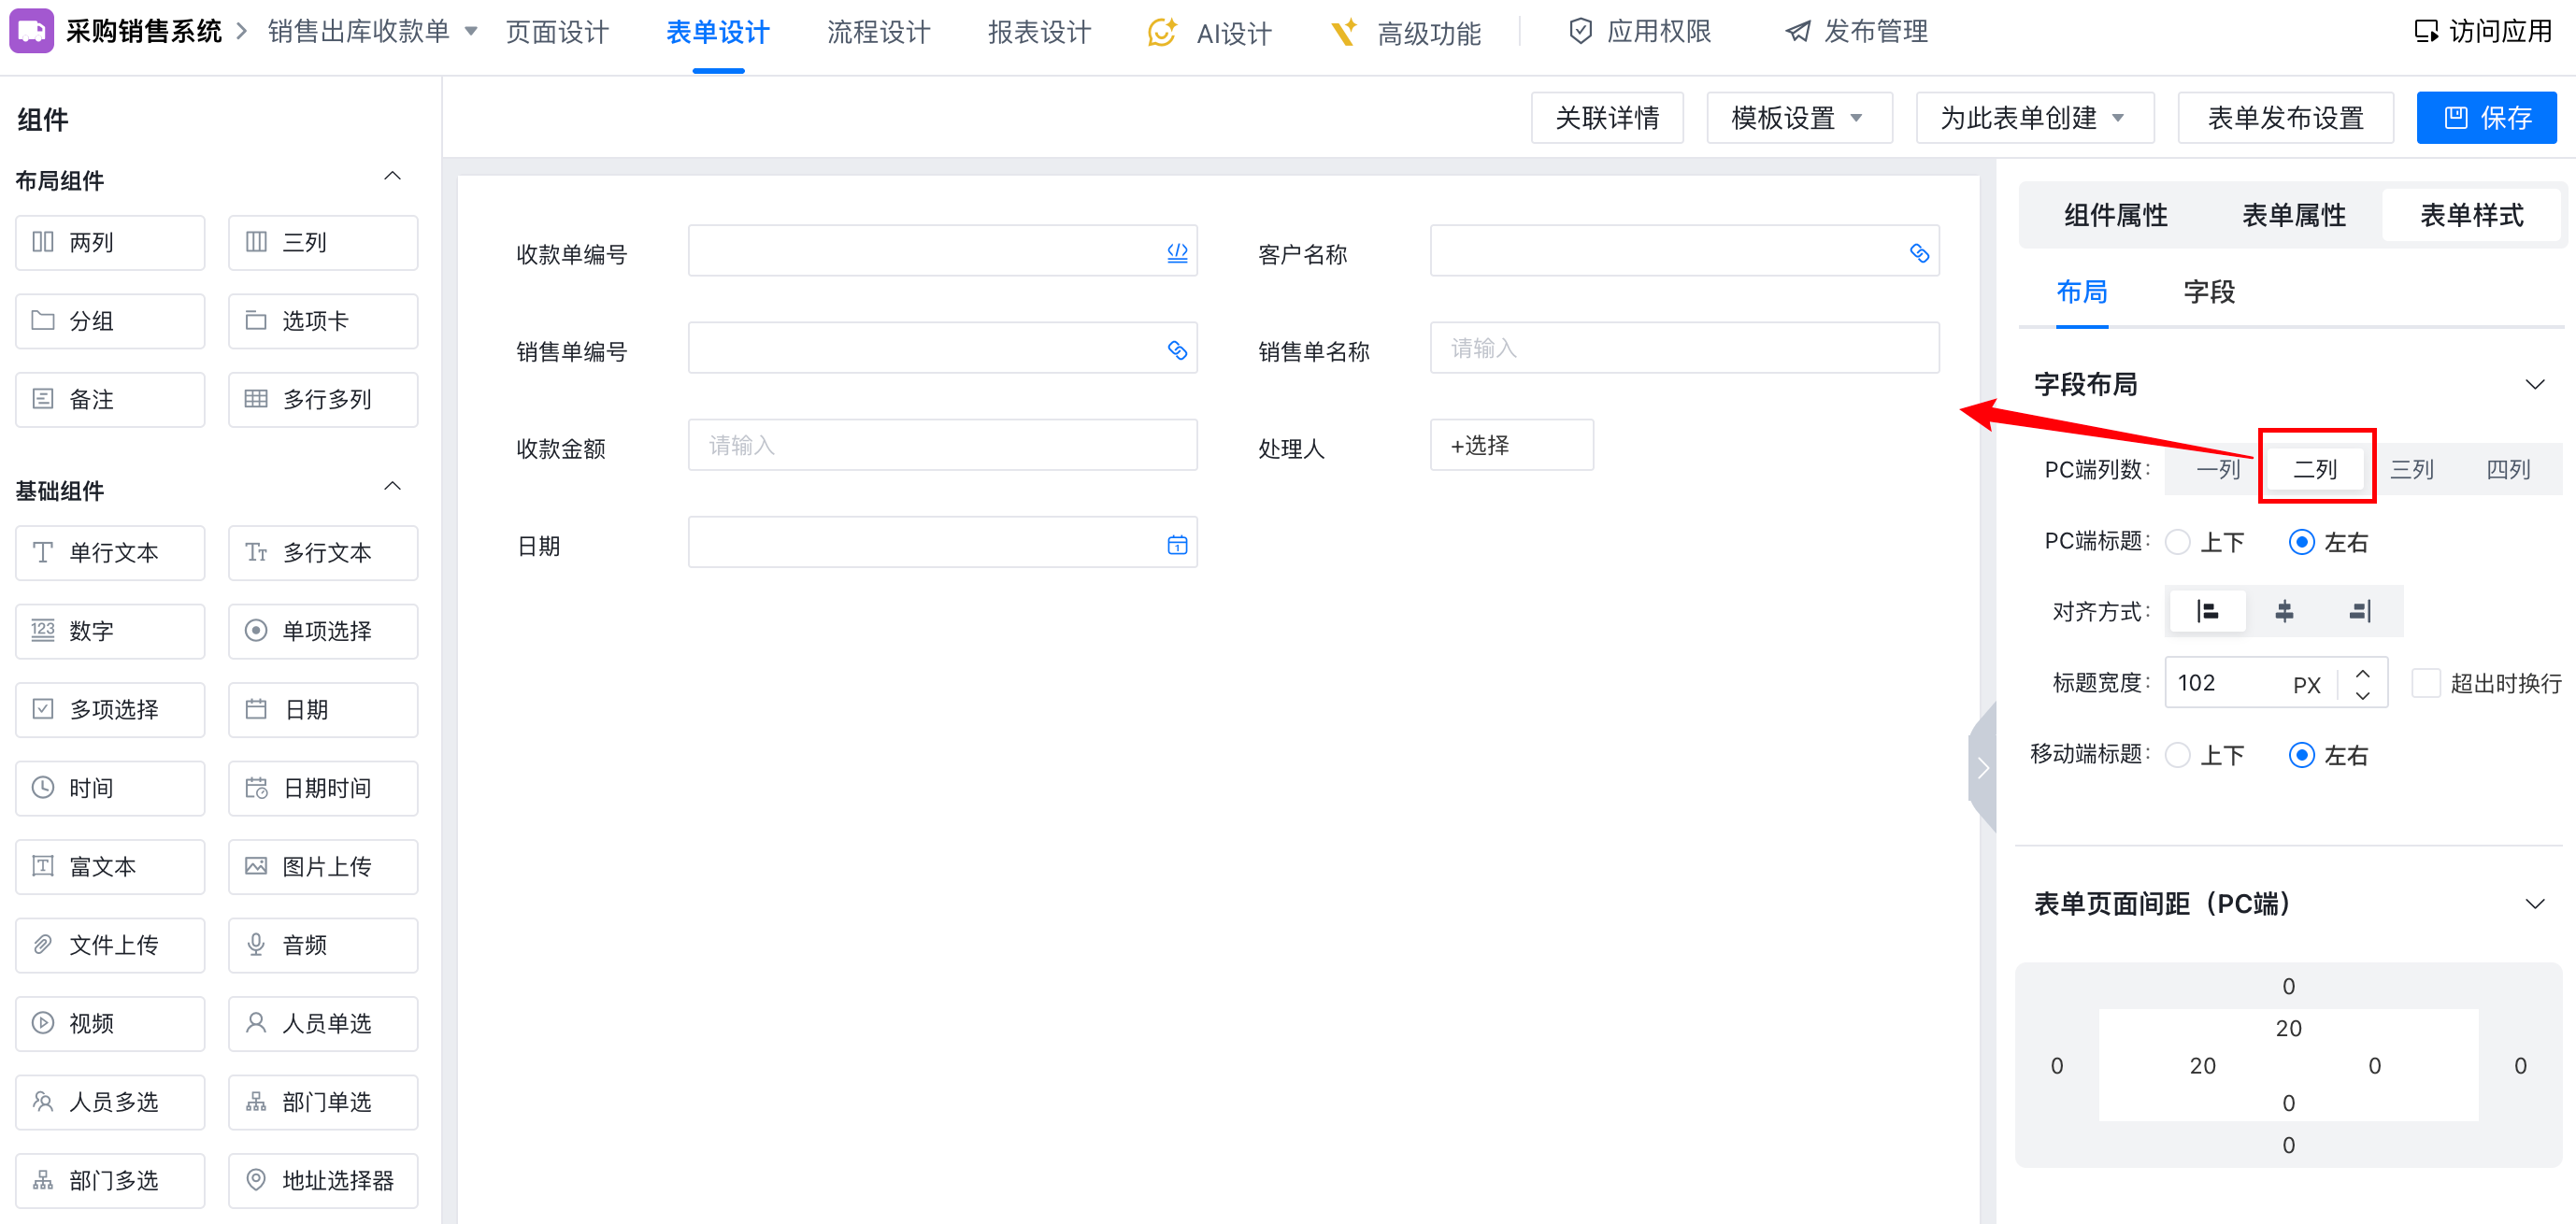Collapse the 布局组件 section chevron
2576x1224 pixels.
pos(392,177)
